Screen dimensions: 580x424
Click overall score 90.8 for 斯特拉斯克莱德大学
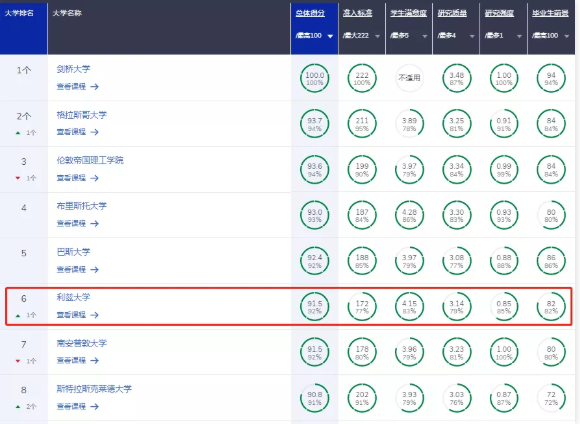314,398
